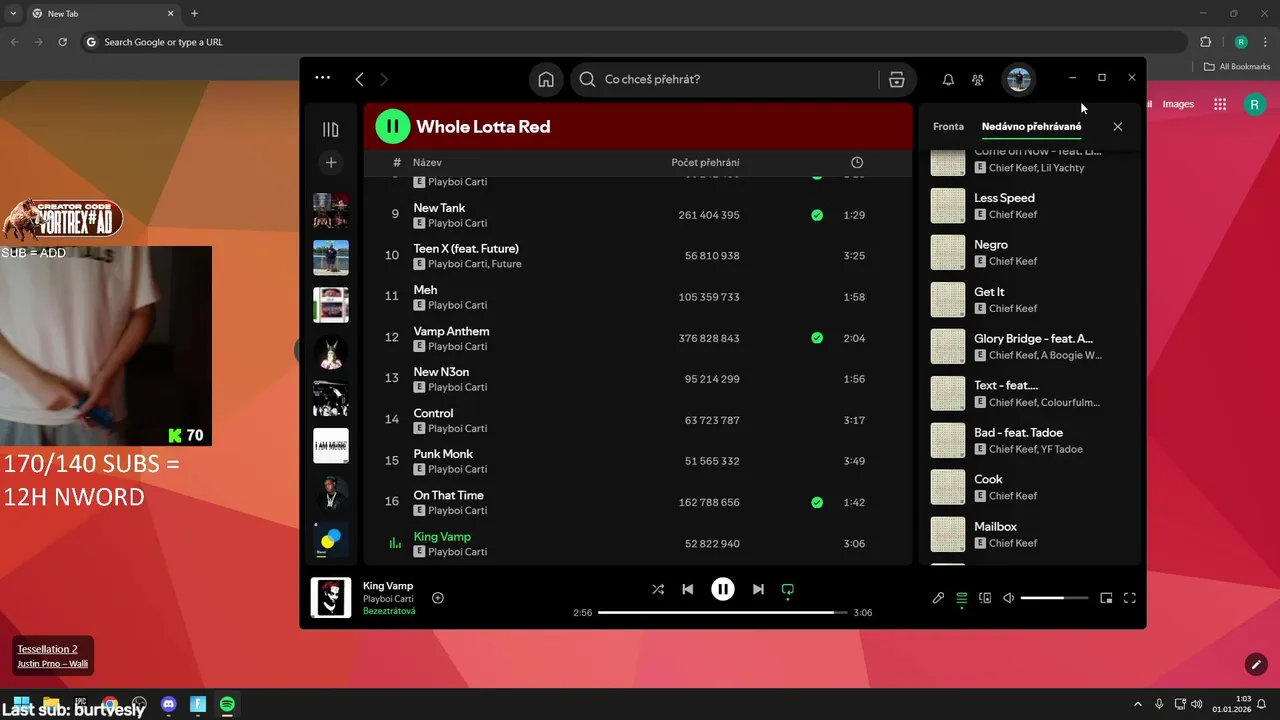Image resolution: width=1280 pixels, height=720 pixels.
Task: Open Friend Activity icon
Action: click(x=978, y=80)
